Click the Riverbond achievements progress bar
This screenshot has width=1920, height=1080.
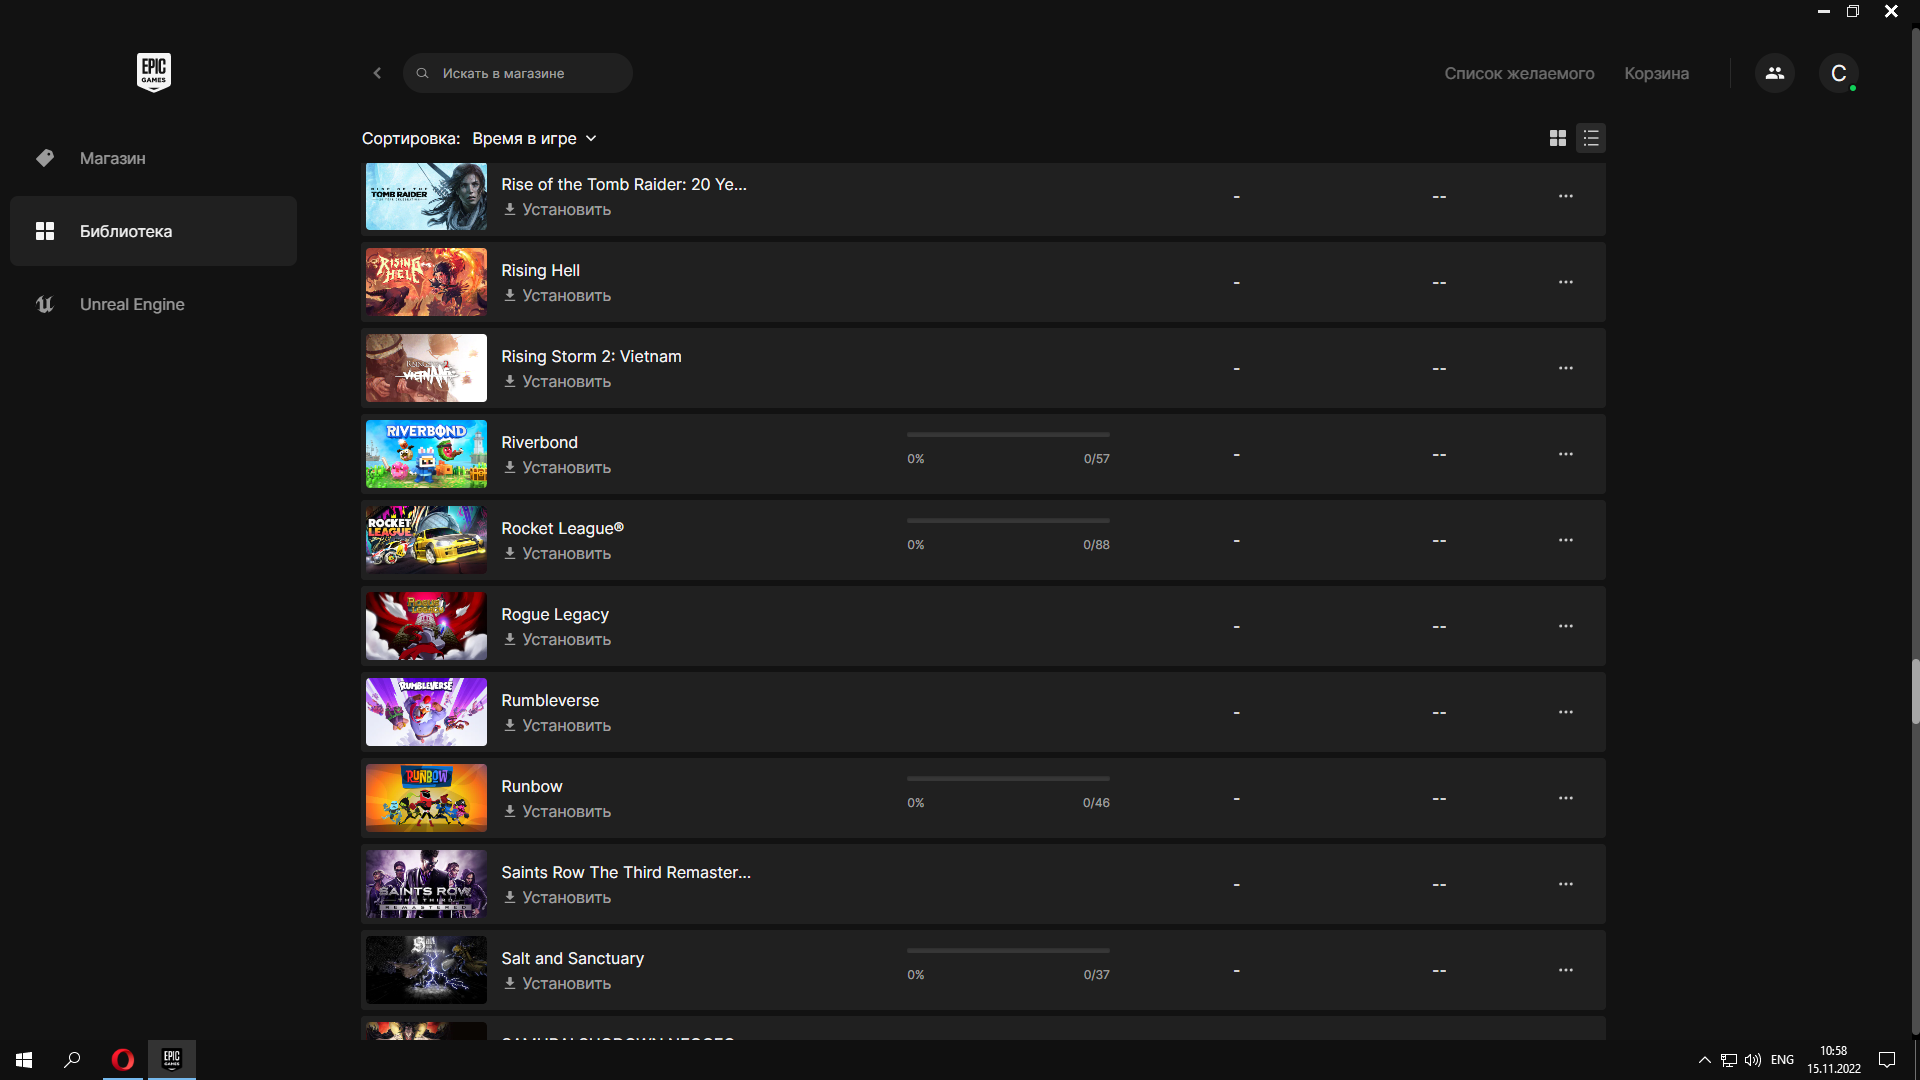coord(1008,435)
